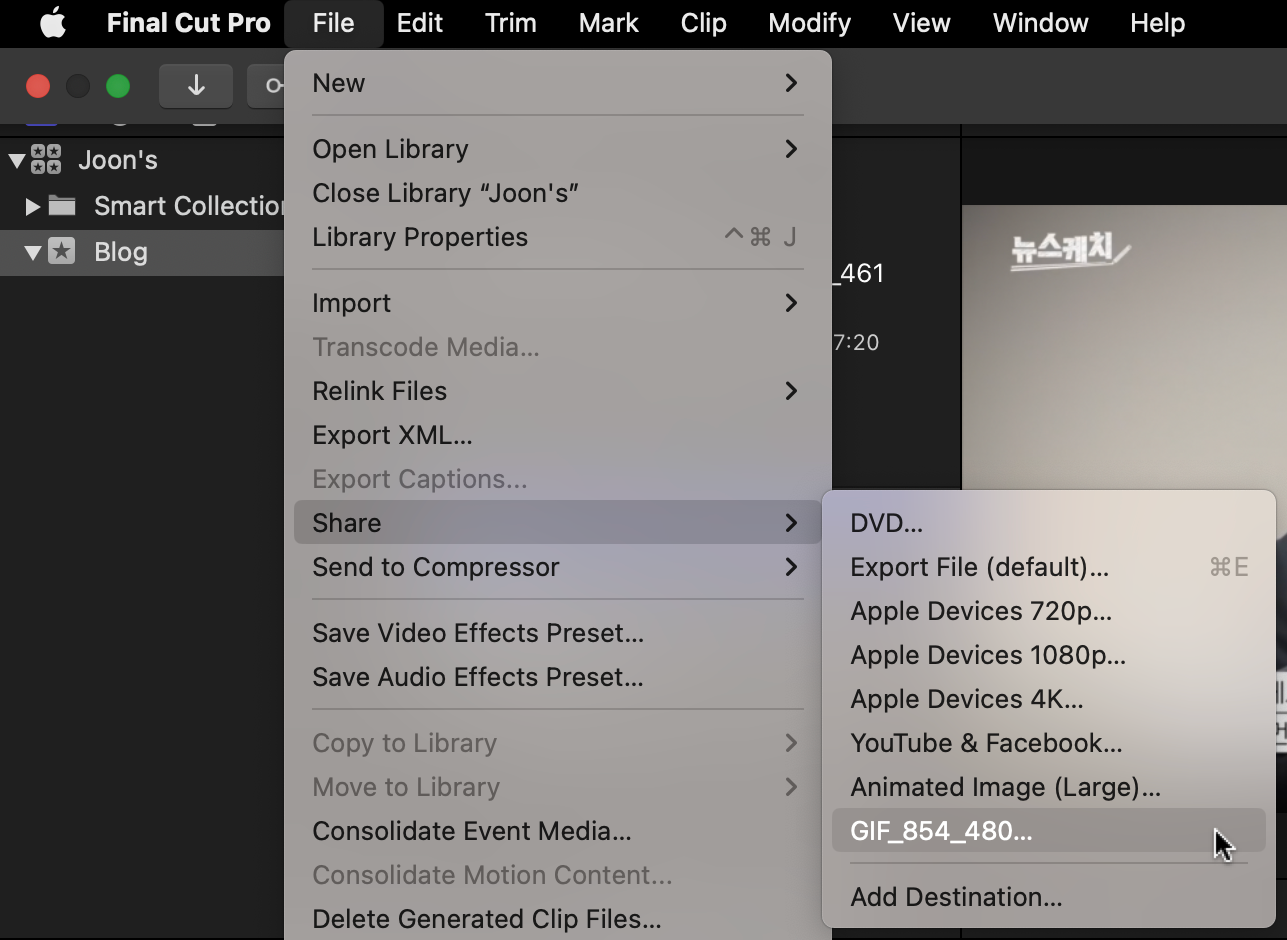Image resolution: width=1287 pixels, height=940 pixels.
Task: Click the viewer video preview
Action: (1125, 345)
